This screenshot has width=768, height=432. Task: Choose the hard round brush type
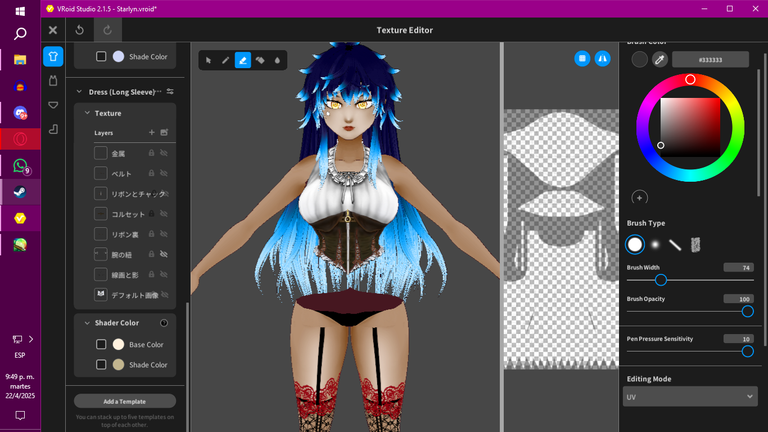635,244
